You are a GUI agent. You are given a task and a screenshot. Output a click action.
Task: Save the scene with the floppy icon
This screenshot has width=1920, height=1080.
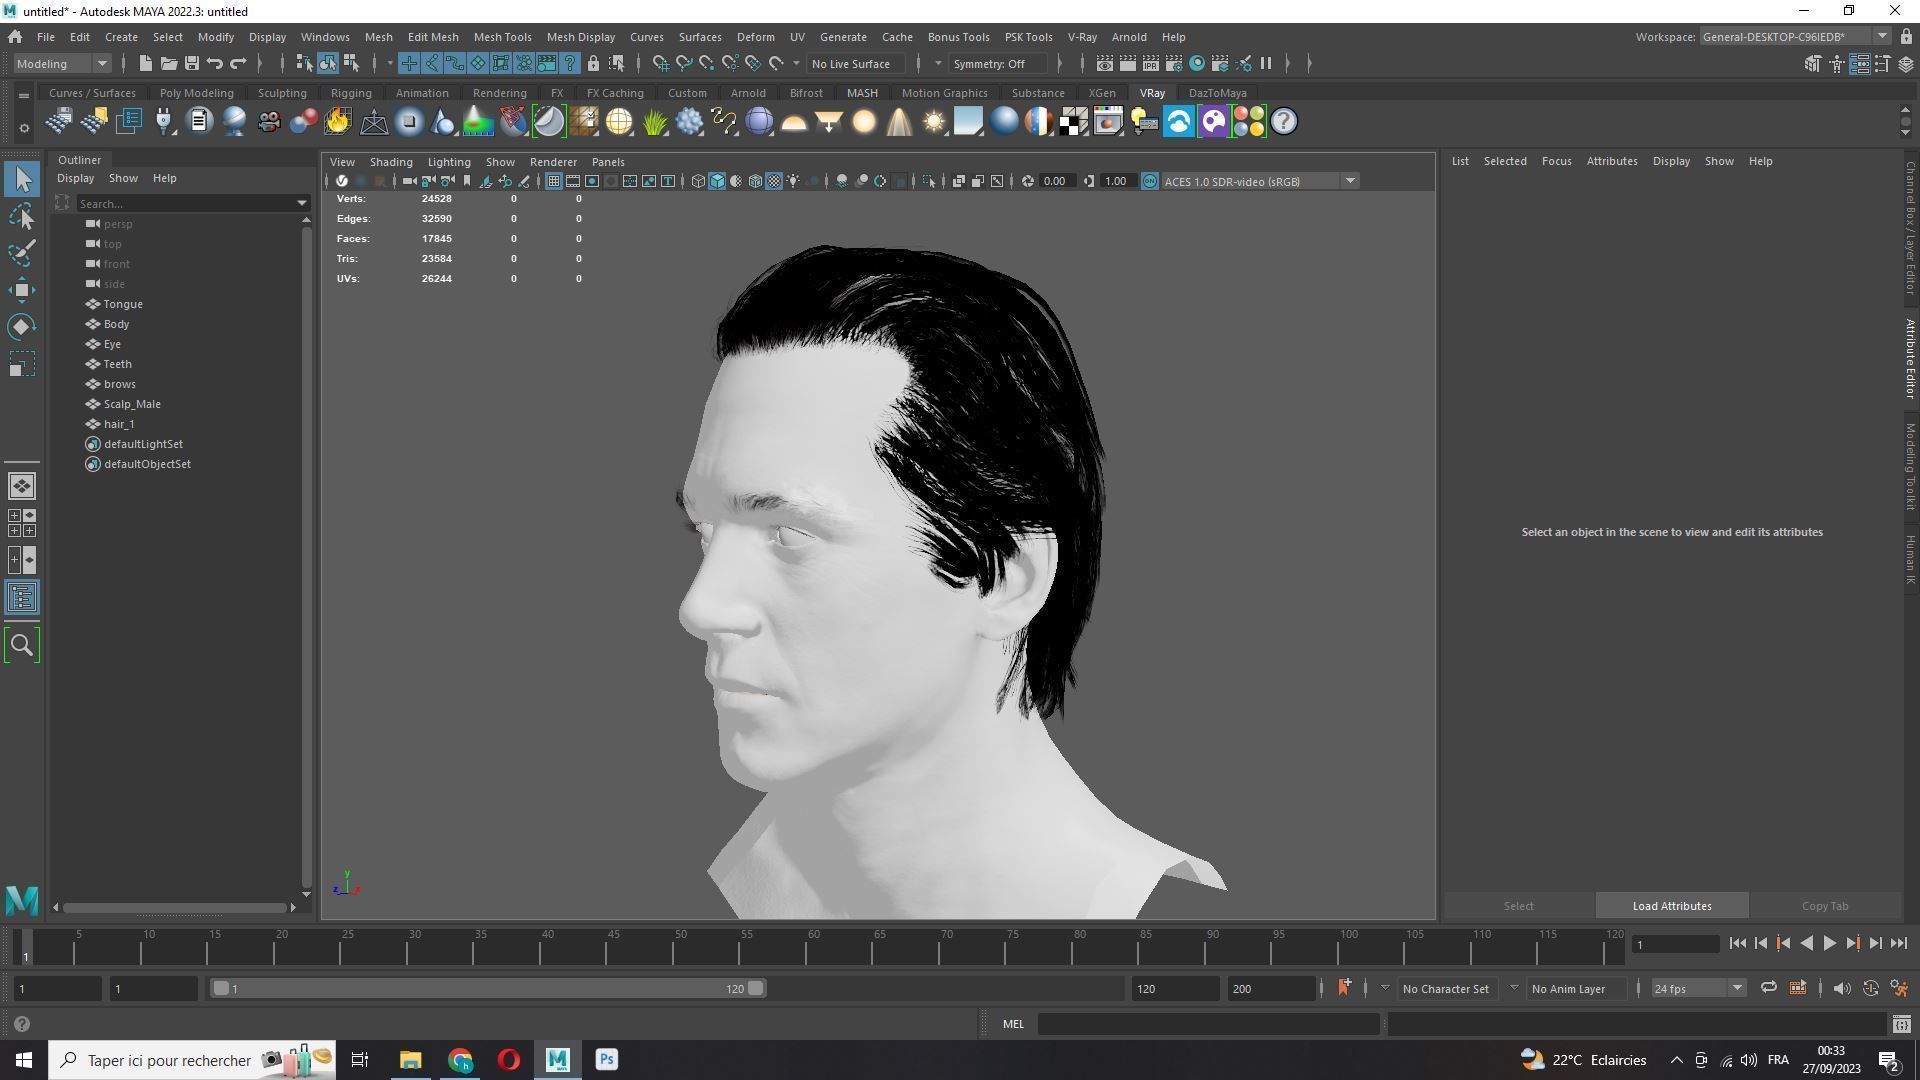[191, 64]
